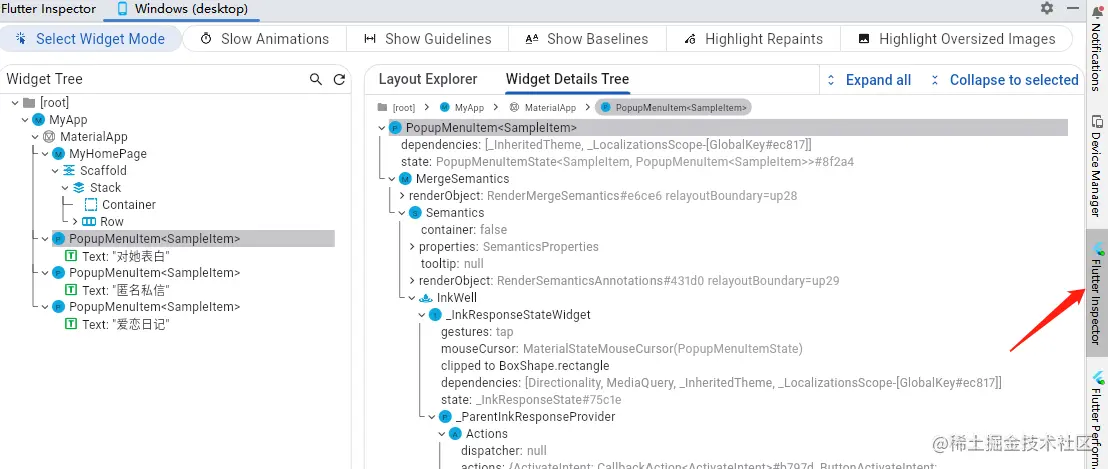The width and height of the screenshot is (1108, 469).
Task: Go to MaterialApp in the breadcrumb
Action: (x=542, y=107)
